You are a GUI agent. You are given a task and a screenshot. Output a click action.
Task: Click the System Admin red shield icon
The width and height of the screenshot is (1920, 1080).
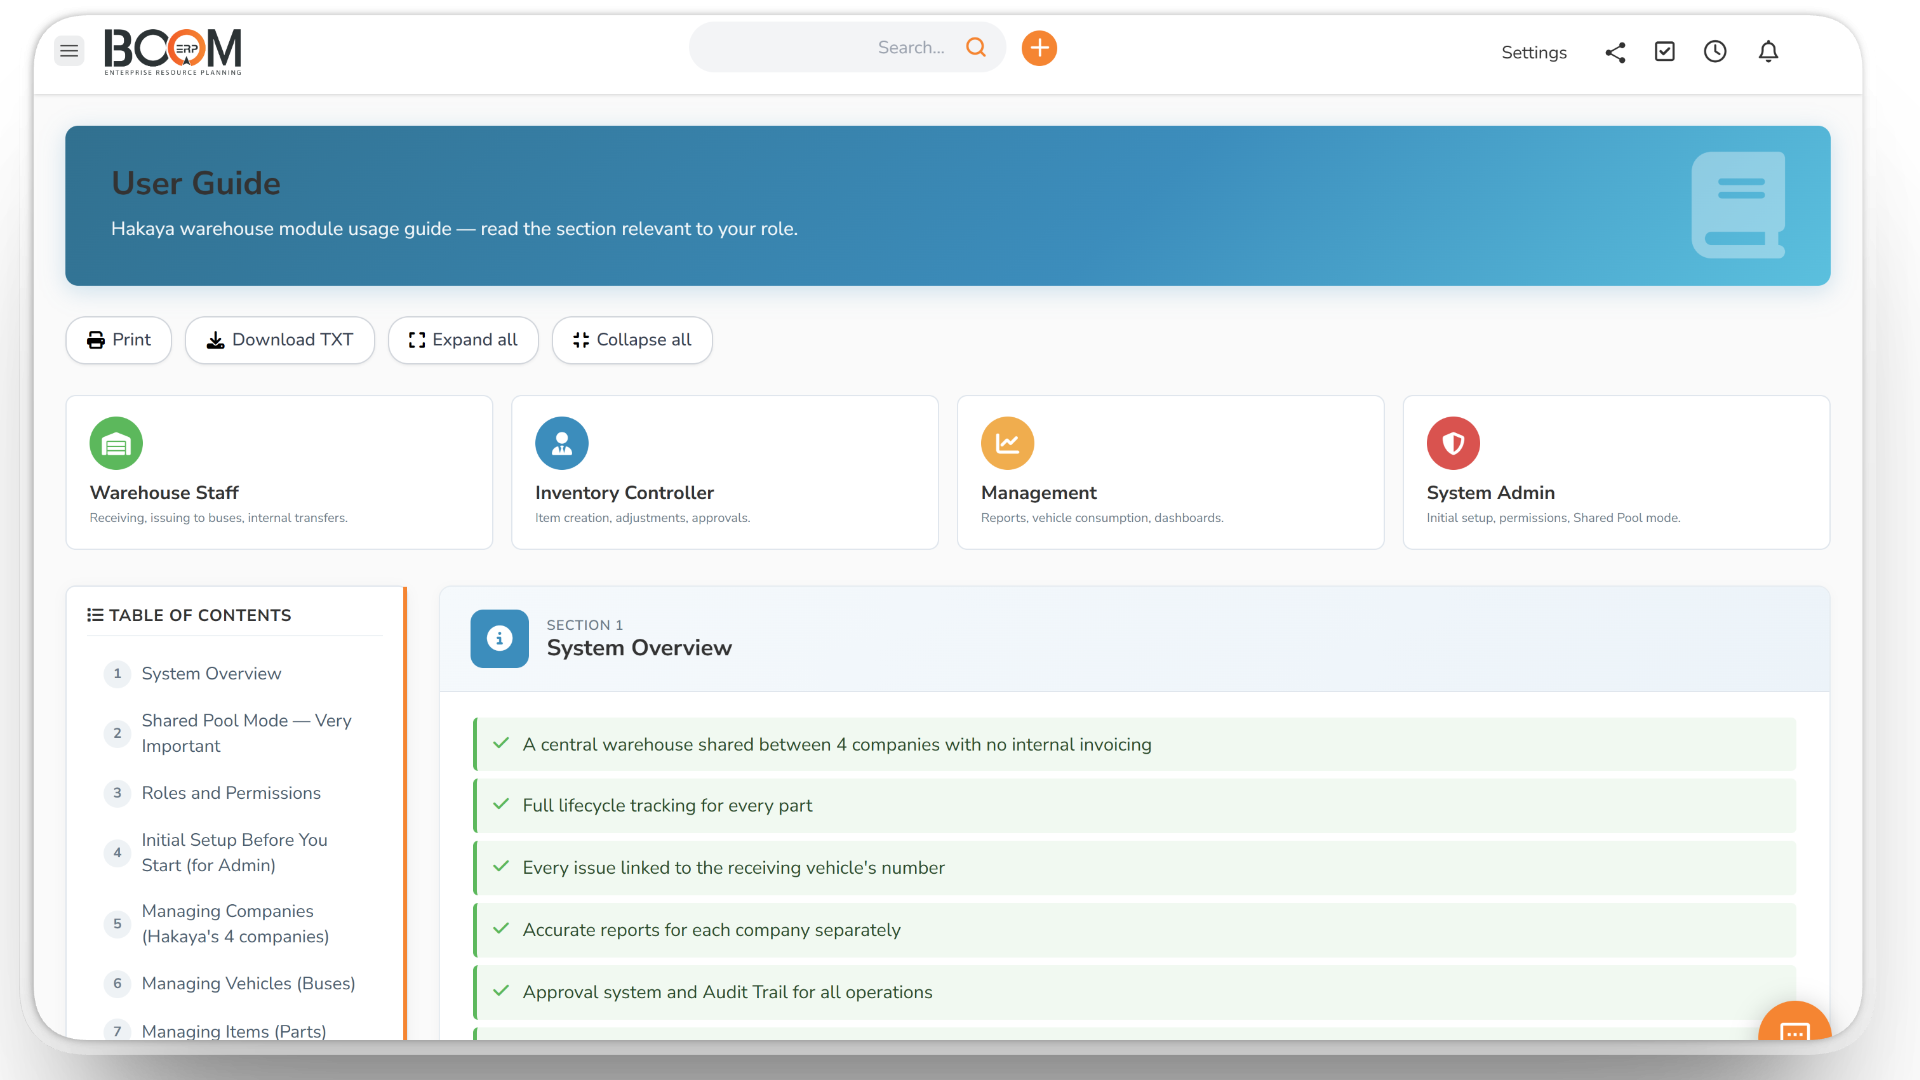pyautogui.click(x=1453, y=443)
